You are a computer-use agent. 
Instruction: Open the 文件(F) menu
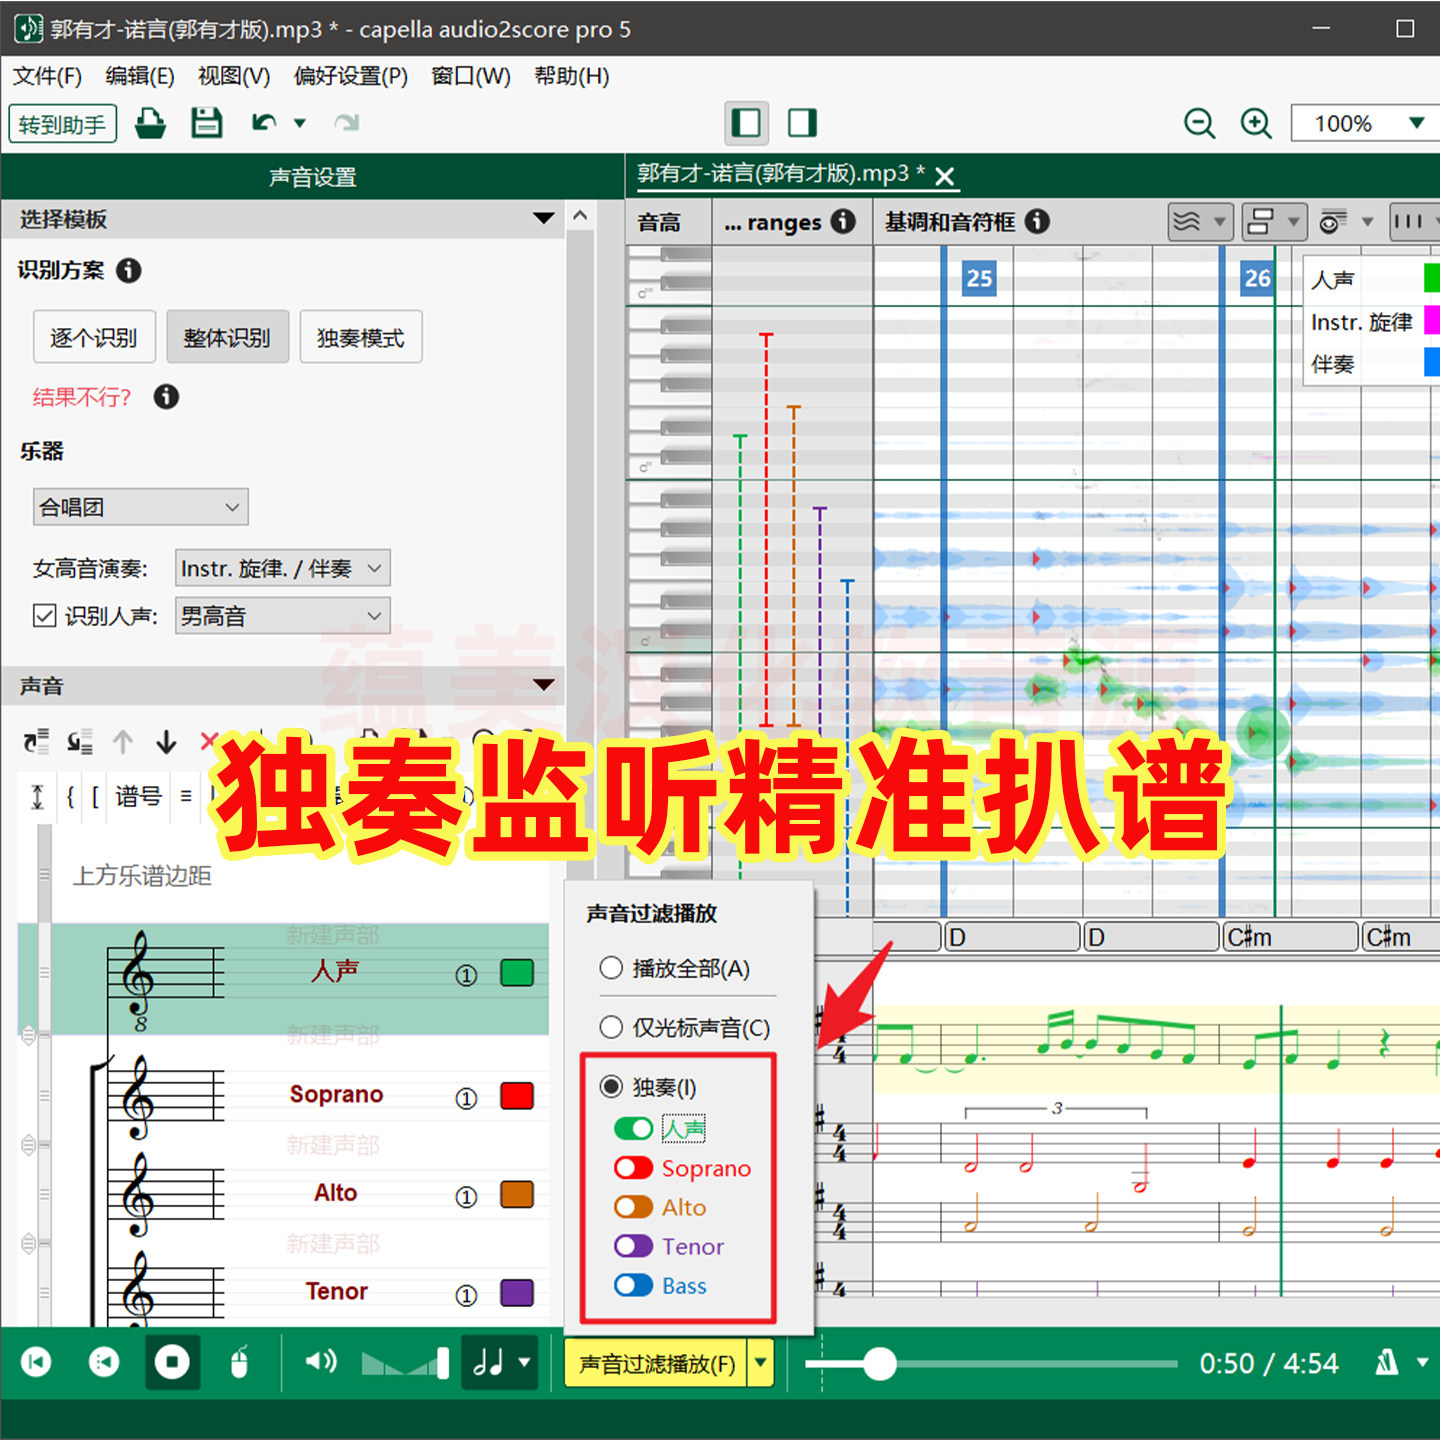pos(47,76)
